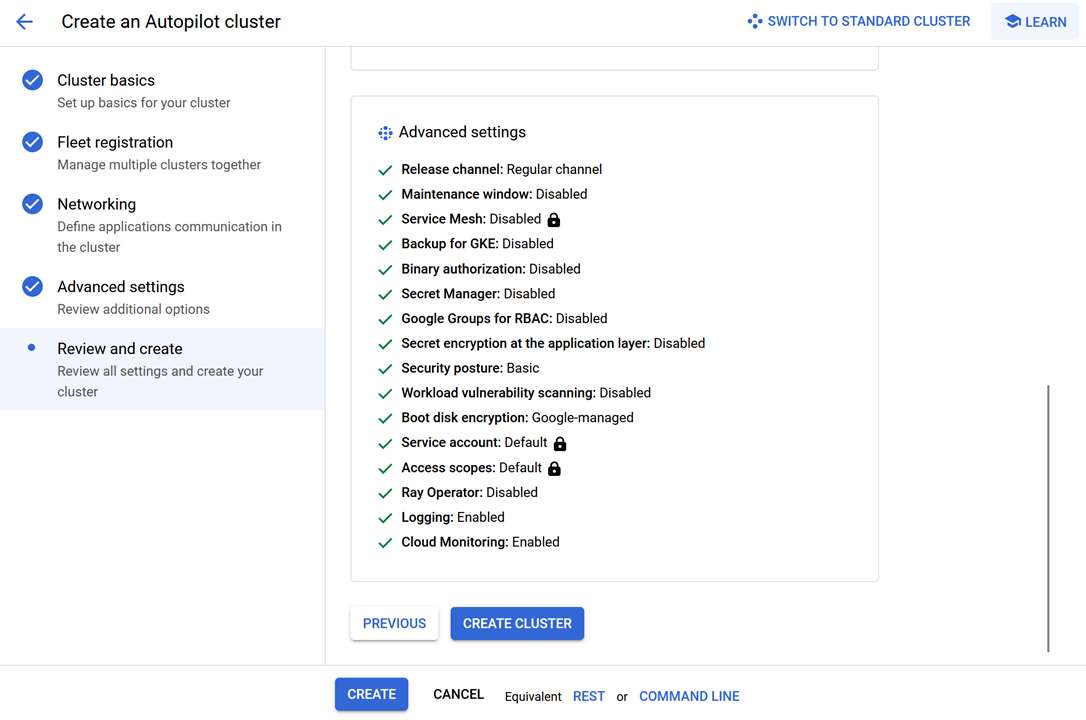1086x720 pixels.
Task: Click the Cluster basics completed checkmark icon
Action: 33,80
